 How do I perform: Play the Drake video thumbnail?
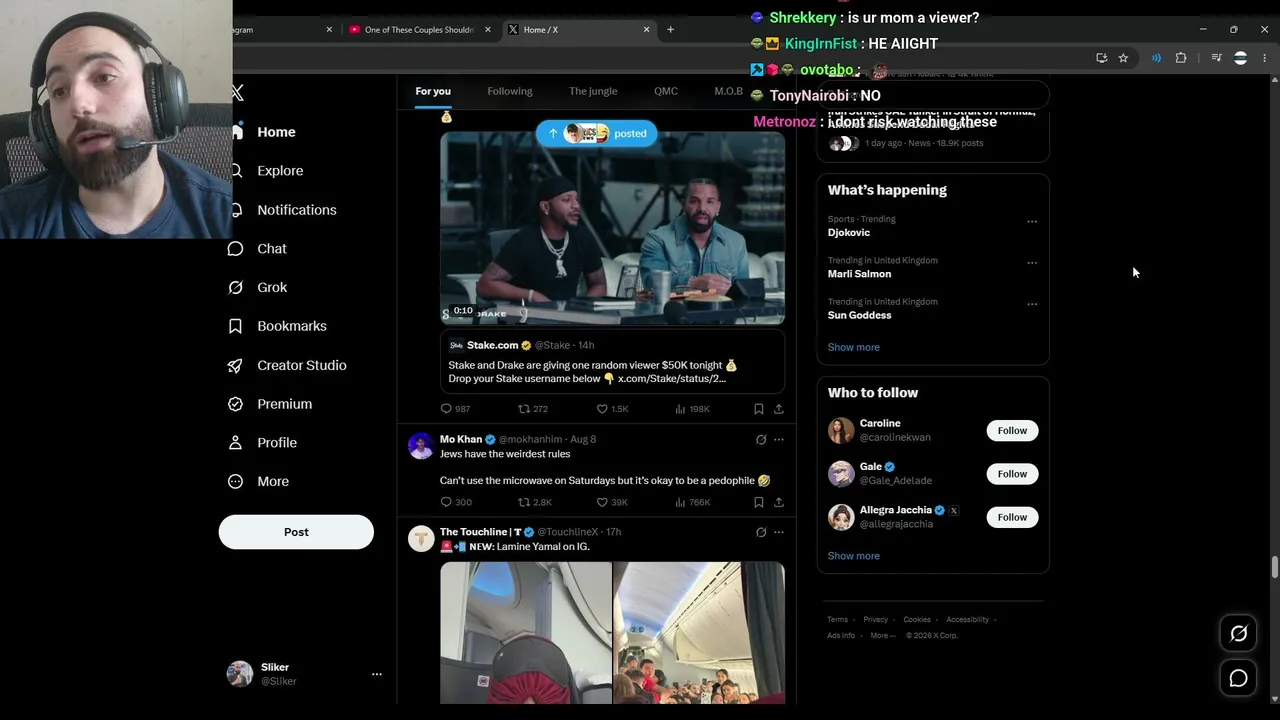(613, 228)
